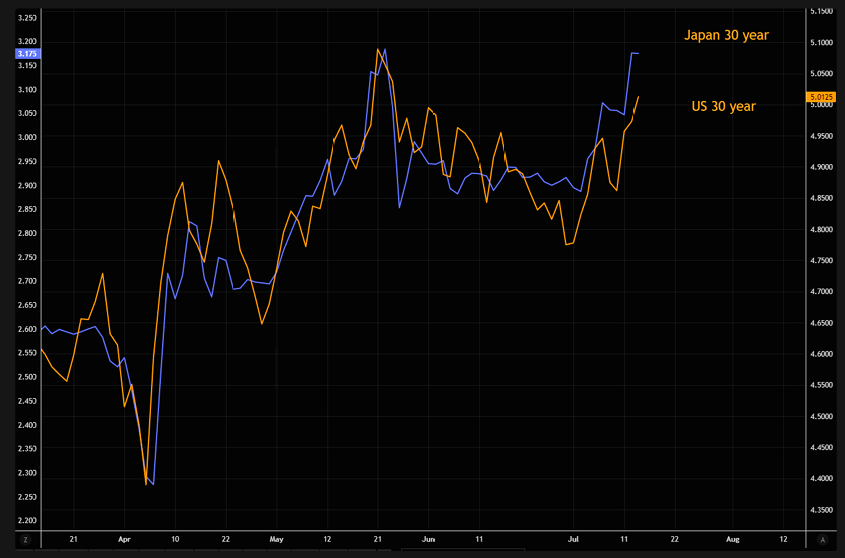Click 2.800 on the left price axis
The width and height of the screenshot is (845, 558).
(27, 233)
